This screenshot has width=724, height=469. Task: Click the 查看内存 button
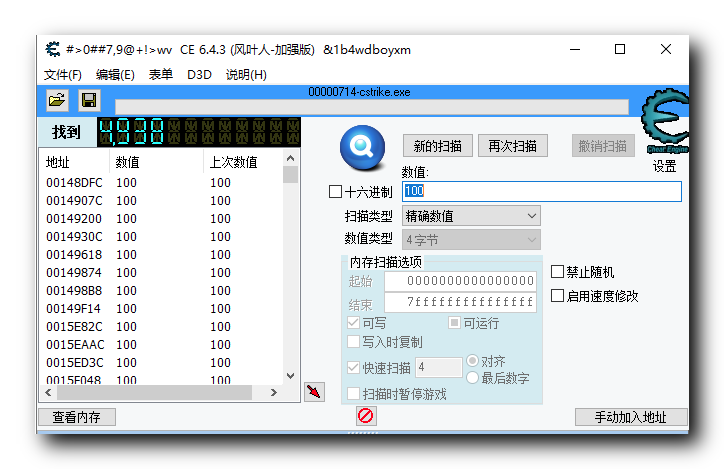click(77, 417)
